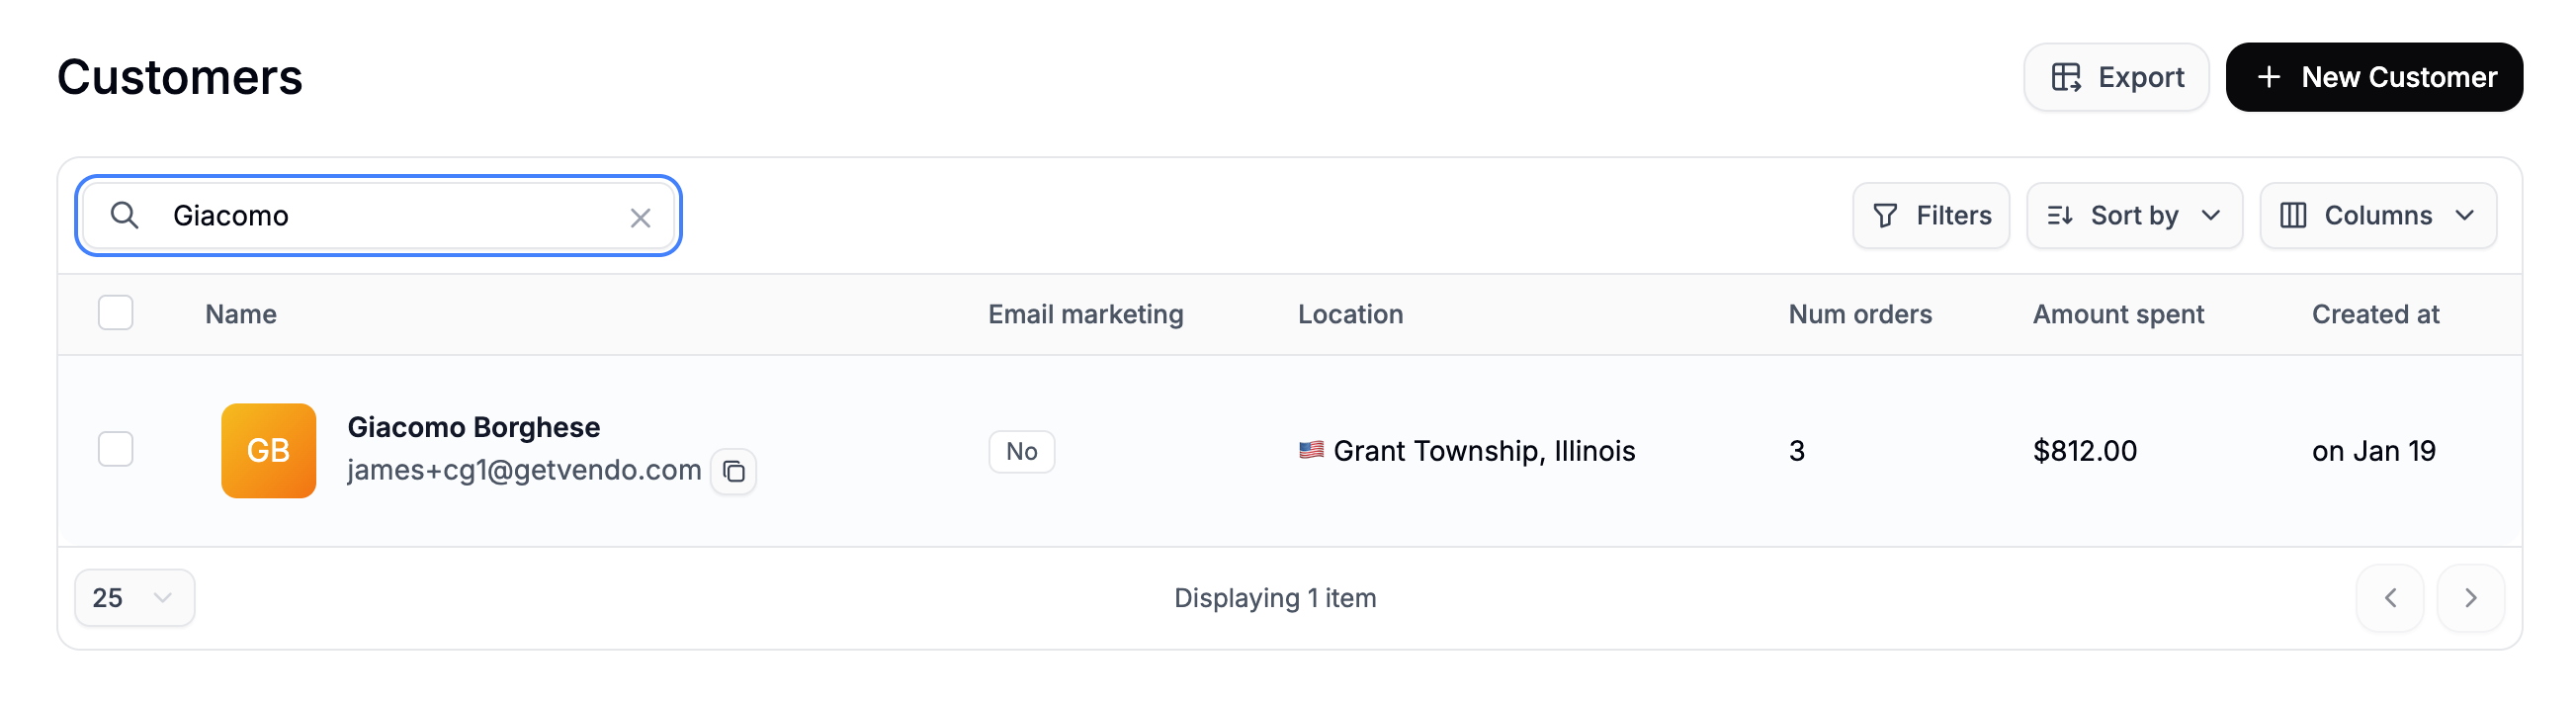The width and height of the screenshot is (2576, 706).
Task: Click the Location column header
Action: 1350,314
